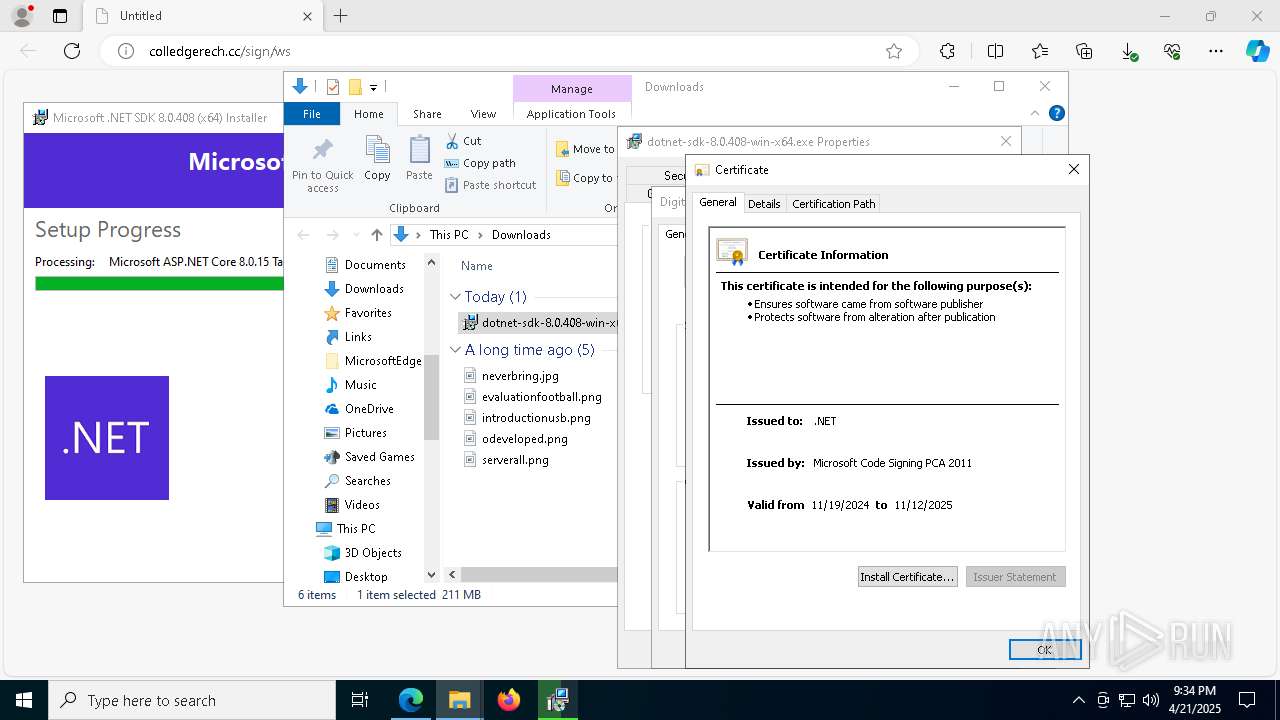Image resolution: width=1280 pixels, height=720 pixels.
Task: Close the Certificate dialog
Action: pos(1074,170)
